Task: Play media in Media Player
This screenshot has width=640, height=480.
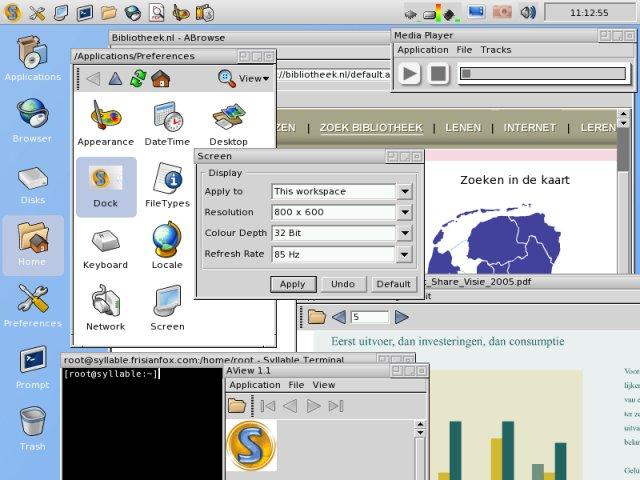Action: (x=409, y=74)
